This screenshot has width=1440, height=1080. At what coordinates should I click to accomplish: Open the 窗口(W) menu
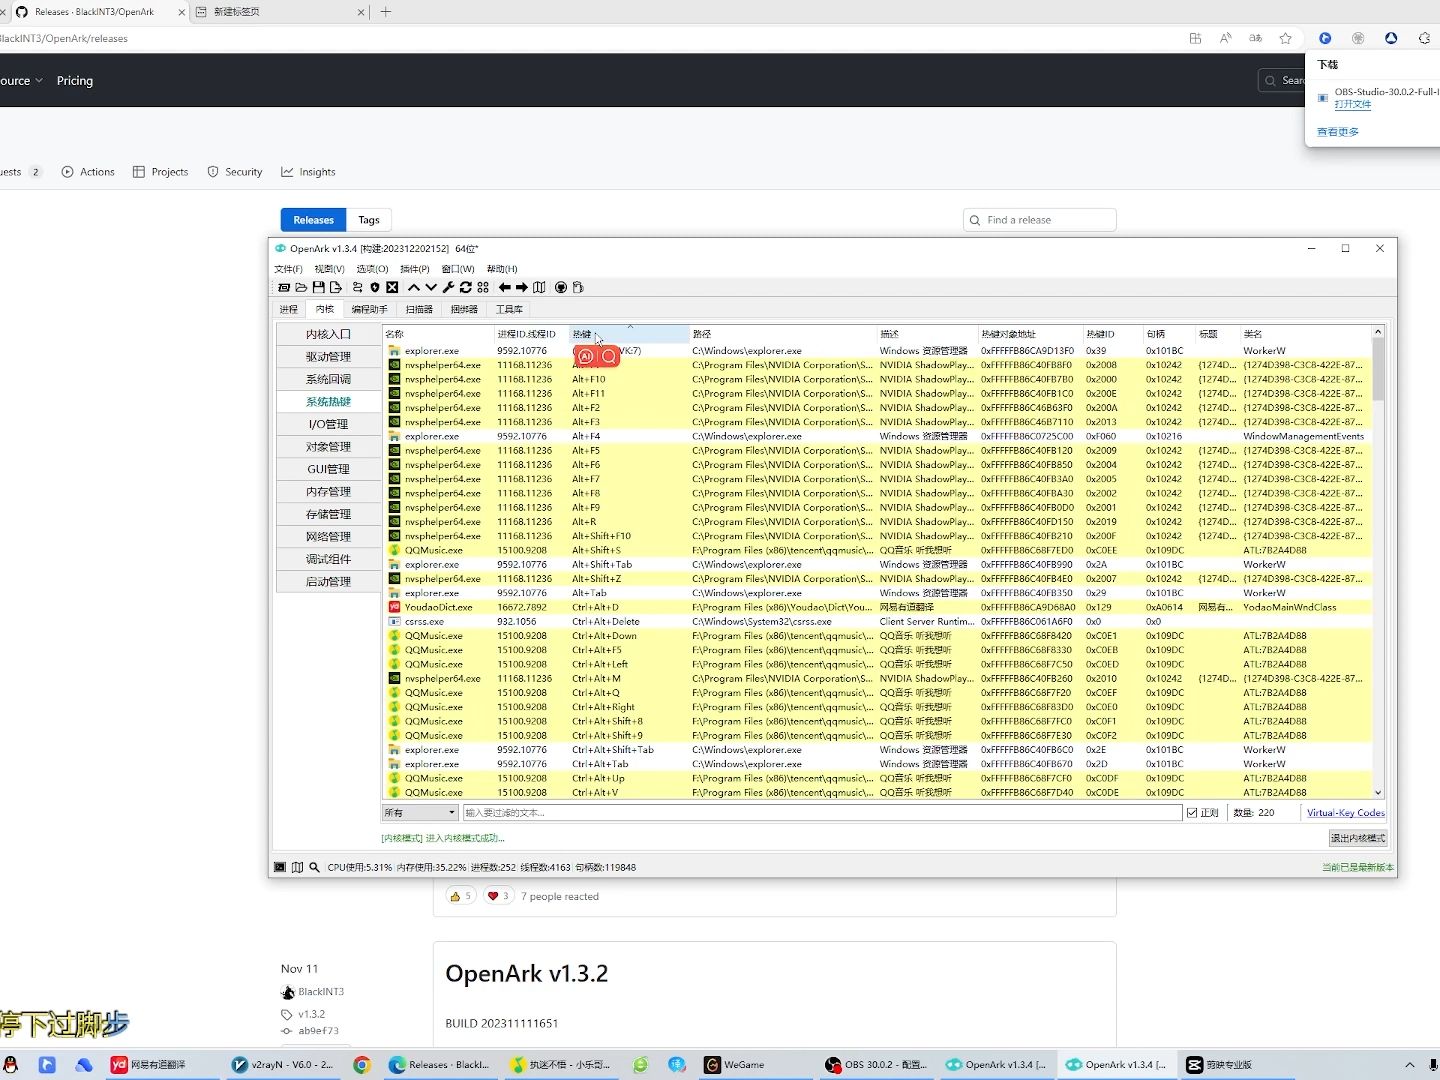458,269
